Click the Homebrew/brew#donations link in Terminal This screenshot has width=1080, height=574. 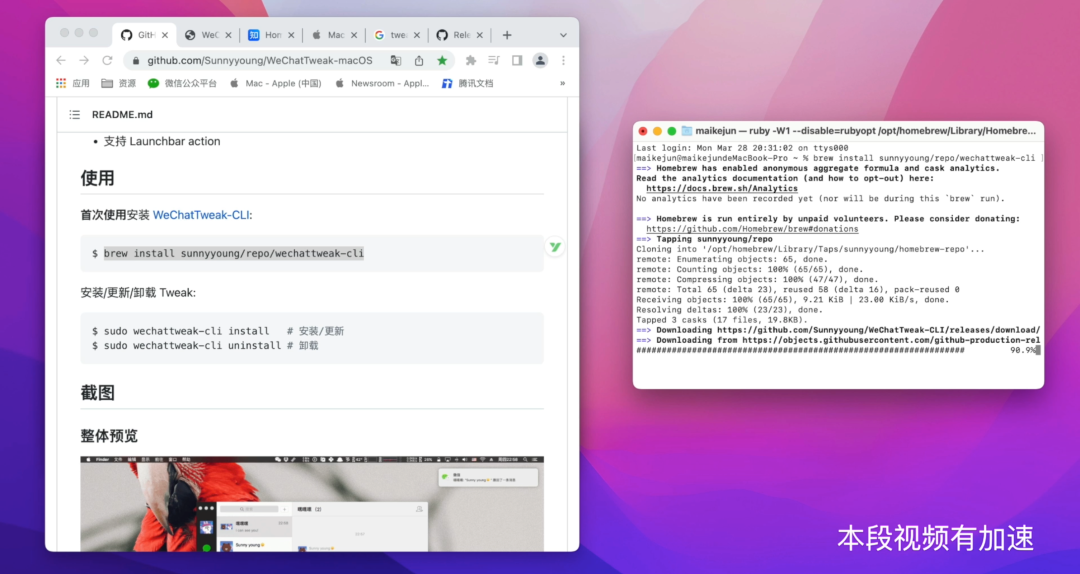(x=752, y=229)
